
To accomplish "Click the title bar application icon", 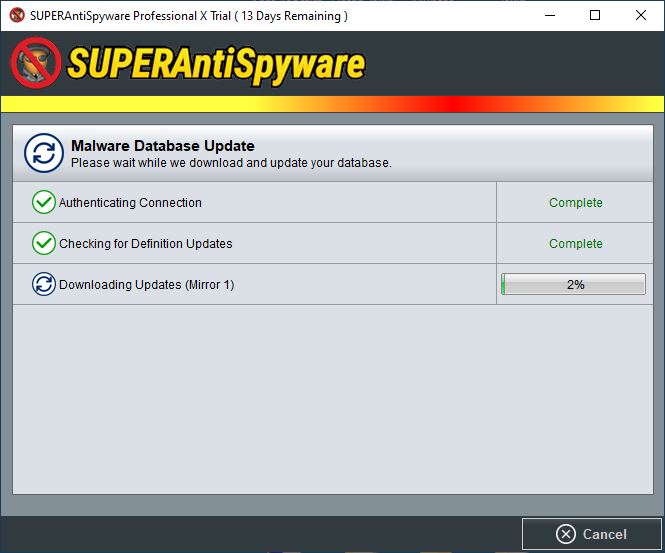I will (17, 15).
